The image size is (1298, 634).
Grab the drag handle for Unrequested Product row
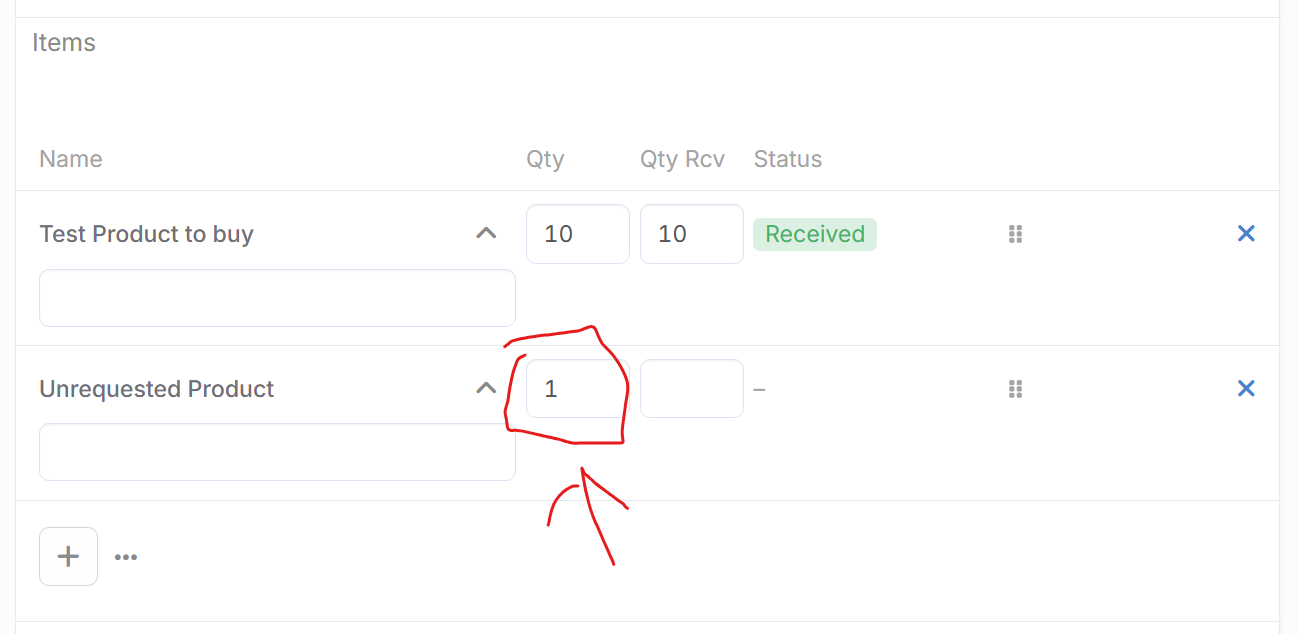tap(1015, 389)
